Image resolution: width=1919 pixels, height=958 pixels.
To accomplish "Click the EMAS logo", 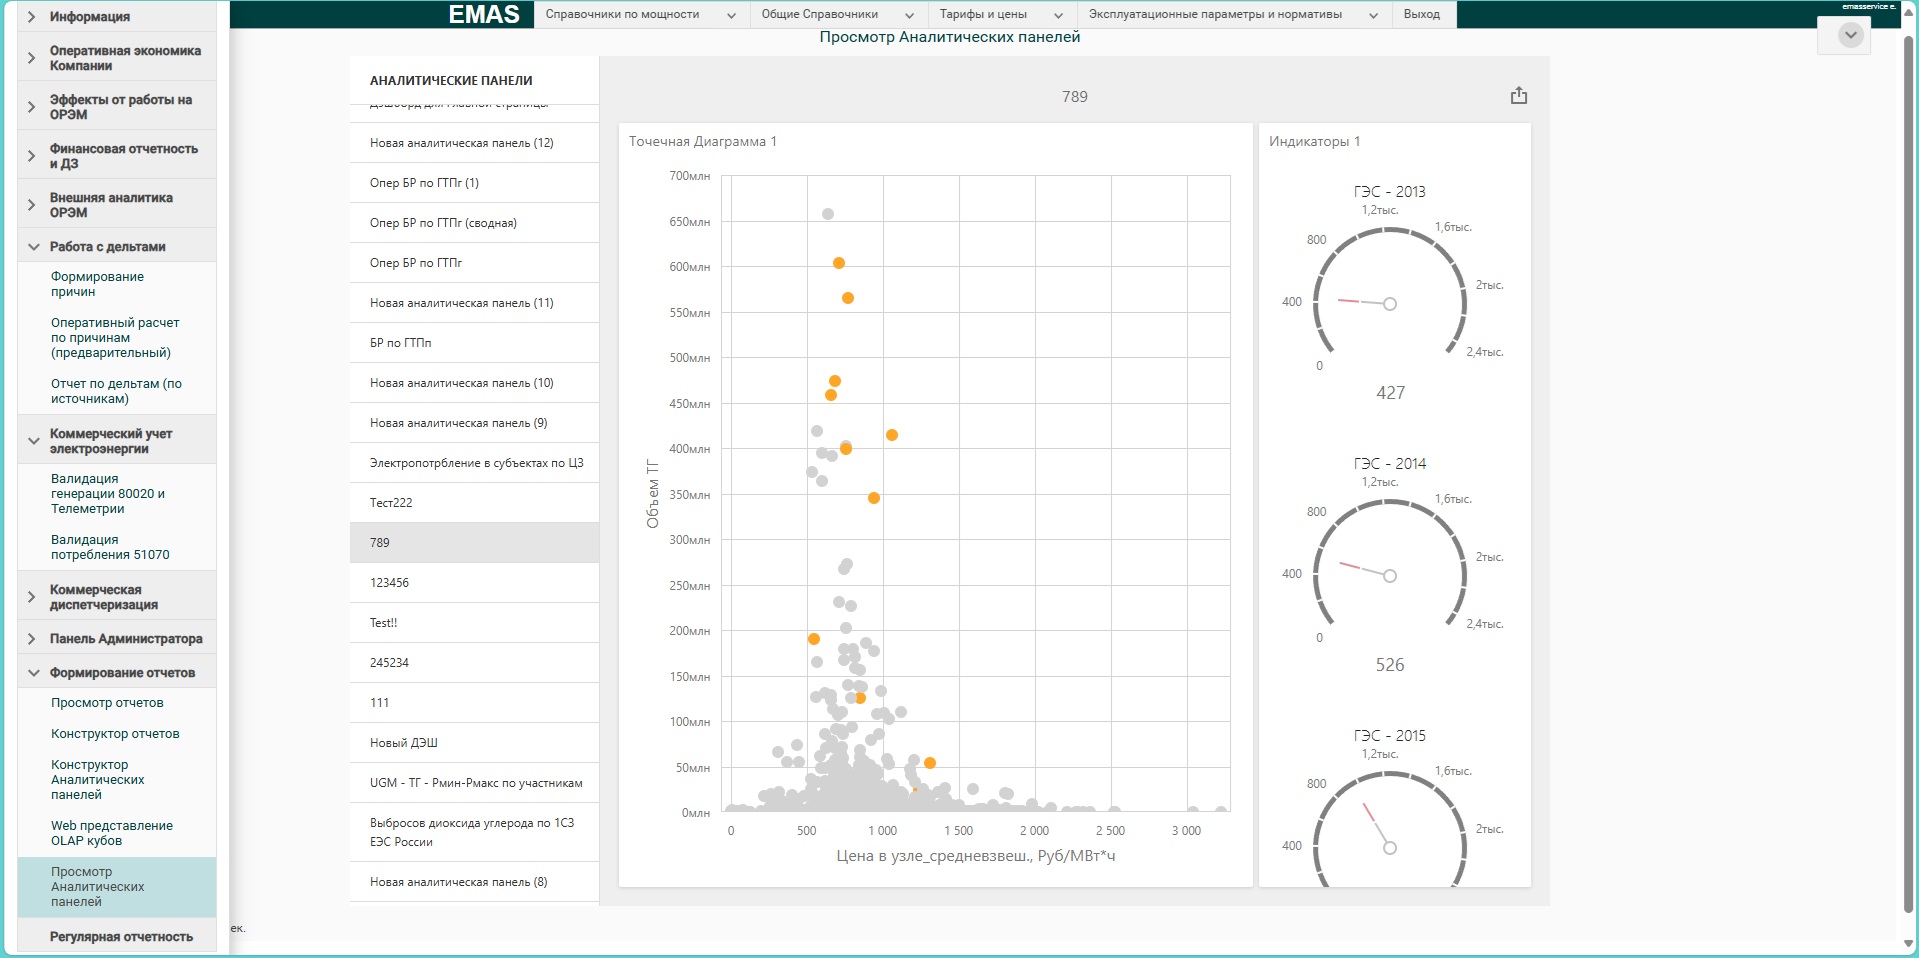I will pyautogui.click(x=484, y=14).
